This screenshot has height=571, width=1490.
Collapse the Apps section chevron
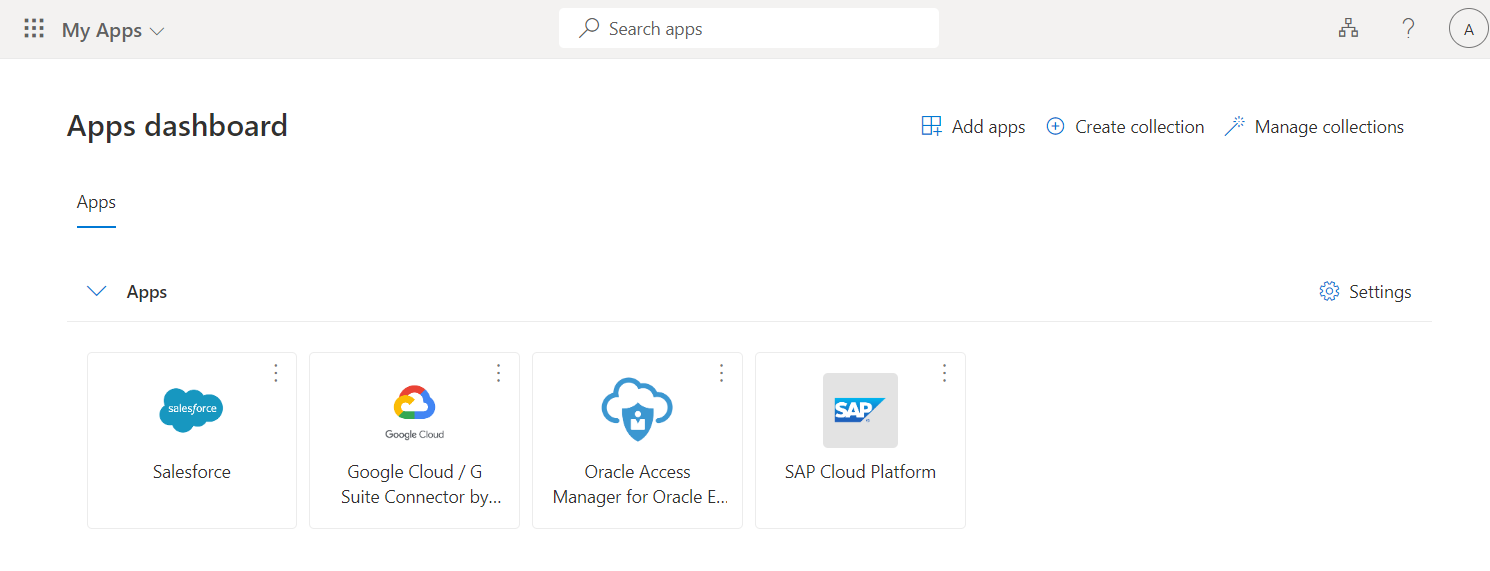pos(97,292)
